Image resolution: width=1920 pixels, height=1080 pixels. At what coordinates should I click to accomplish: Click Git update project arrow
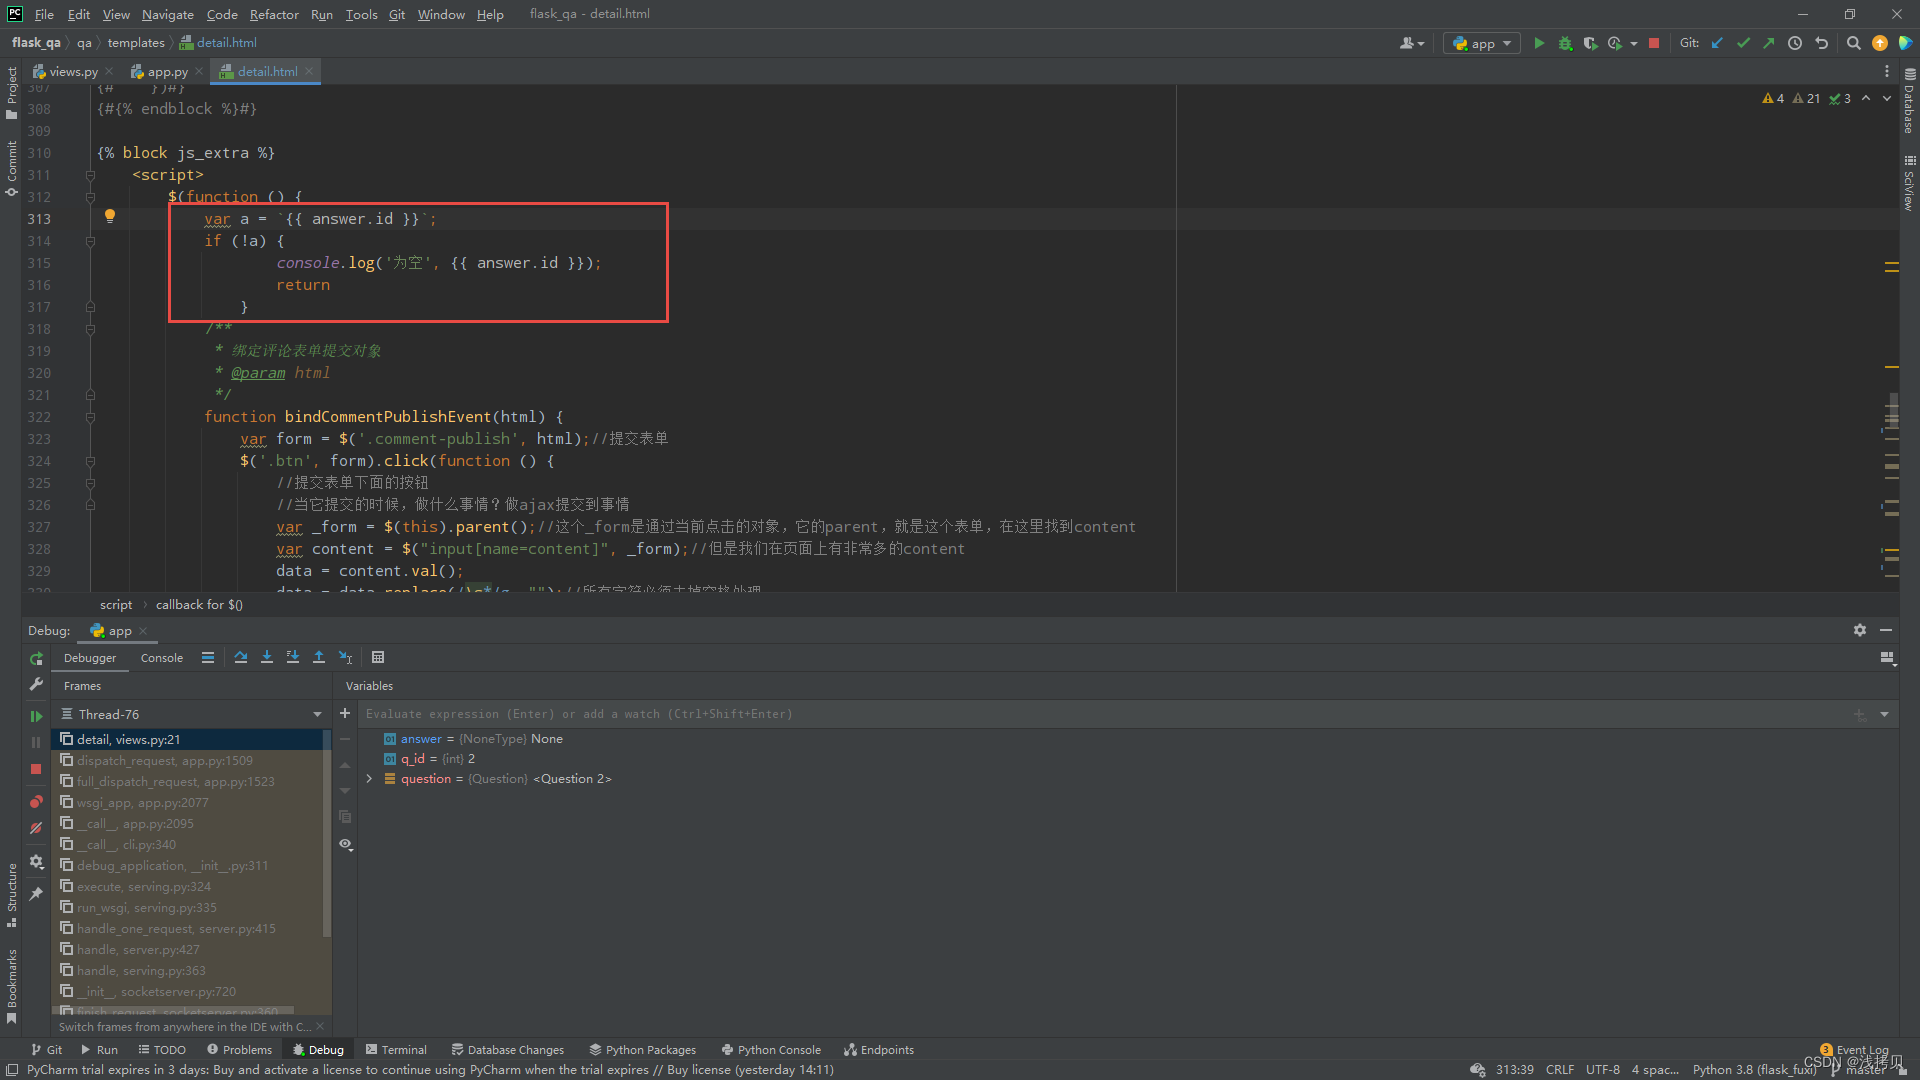(x=1717, y=43)
